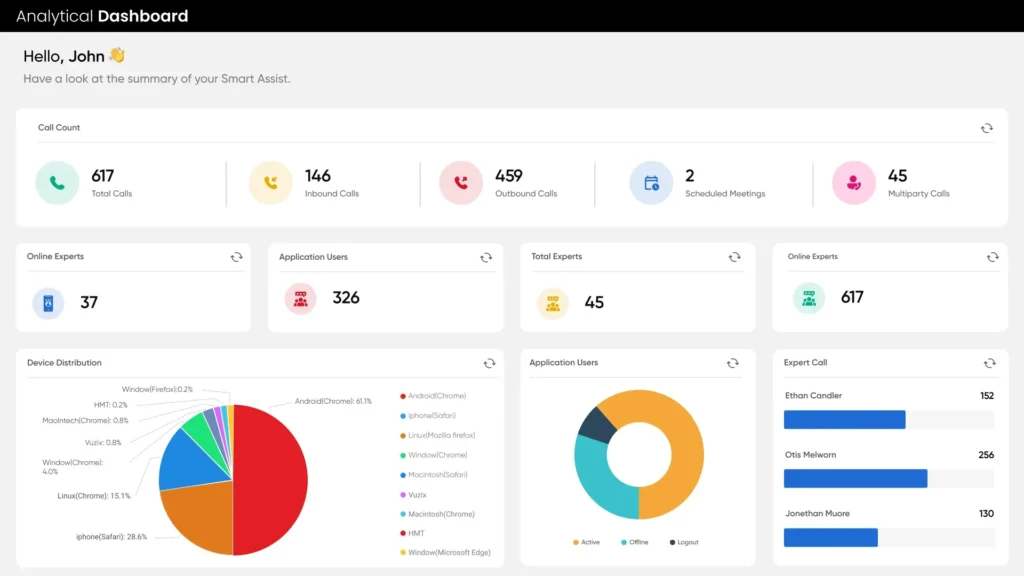The image size is (1024, 576).
Task: Toggle Android(Chrome) in the device legend
Action: [x=436, y=396]
